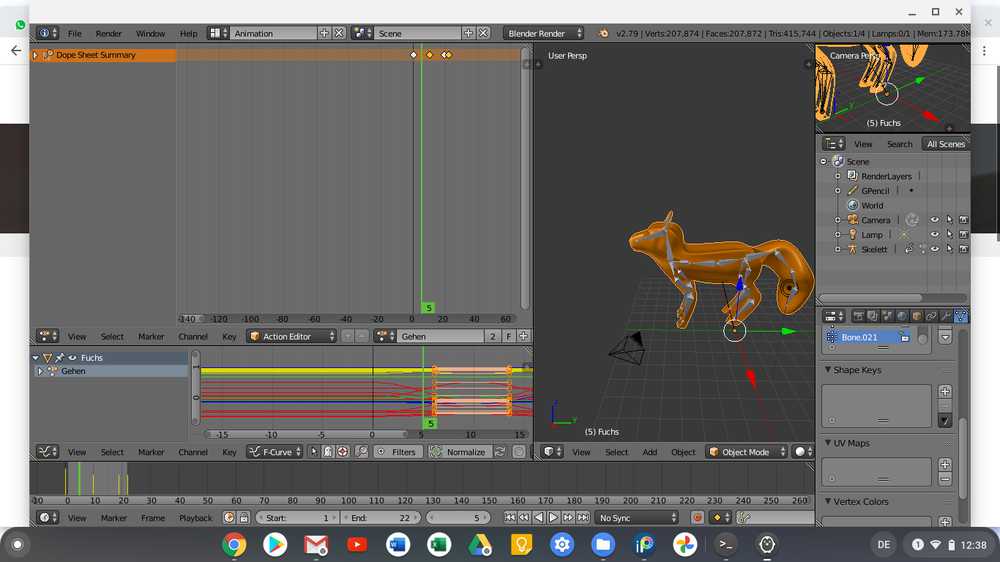The width and height of the screenshot is (1000, 562).
Task: Click the End frame field
Action: 381,518
